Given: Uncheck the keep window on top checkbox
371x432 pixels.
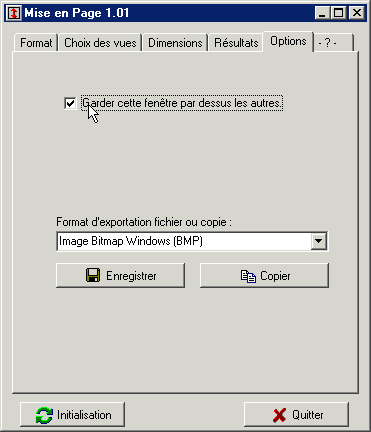Looking at the screenshot, I should [70, 103].
